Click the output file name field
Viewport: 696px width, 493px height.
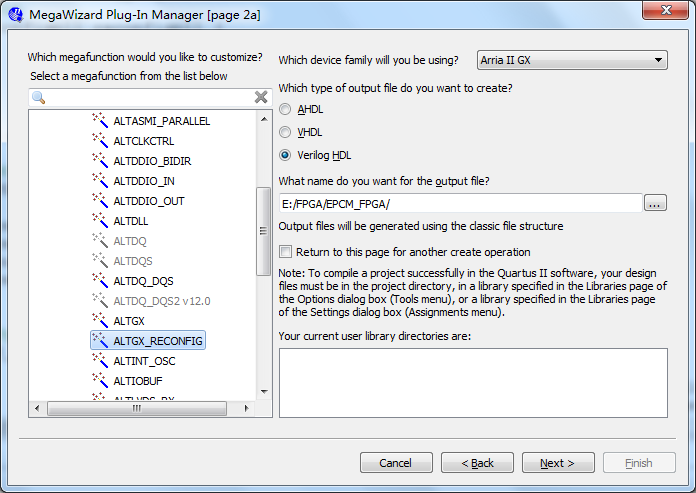[x=459, y=204]
